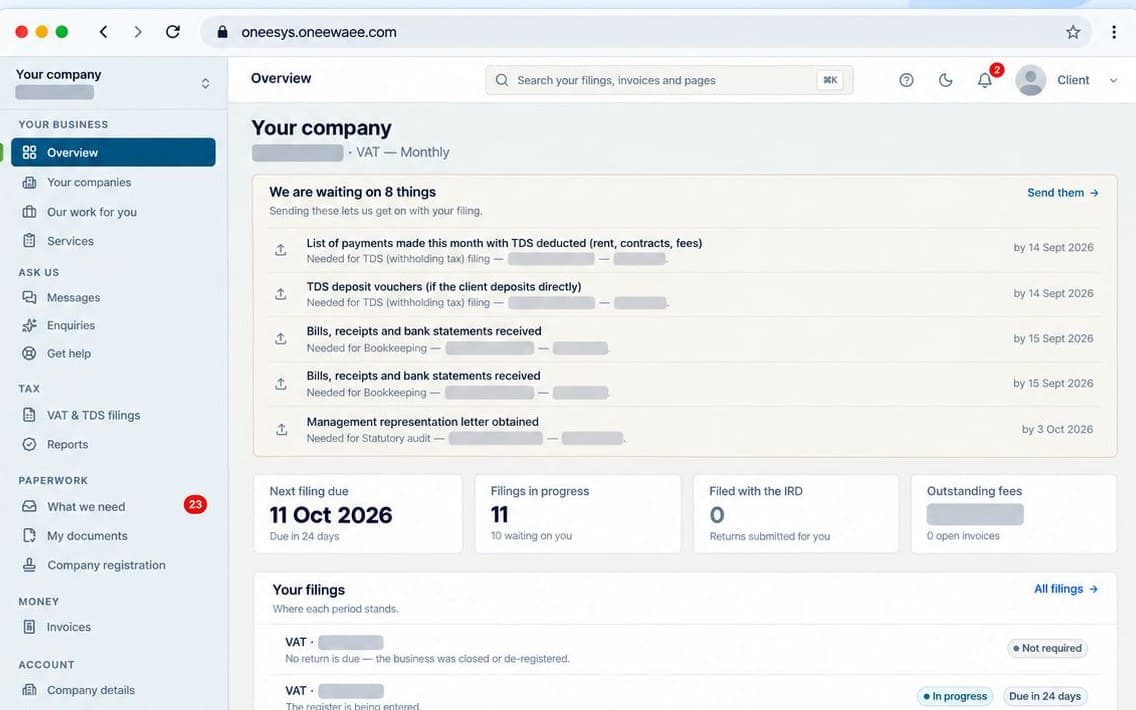1136x710 pixels.
Task: Open notifications bell with 2 badge
Action: pyautogui.click(x=985, y=80)
